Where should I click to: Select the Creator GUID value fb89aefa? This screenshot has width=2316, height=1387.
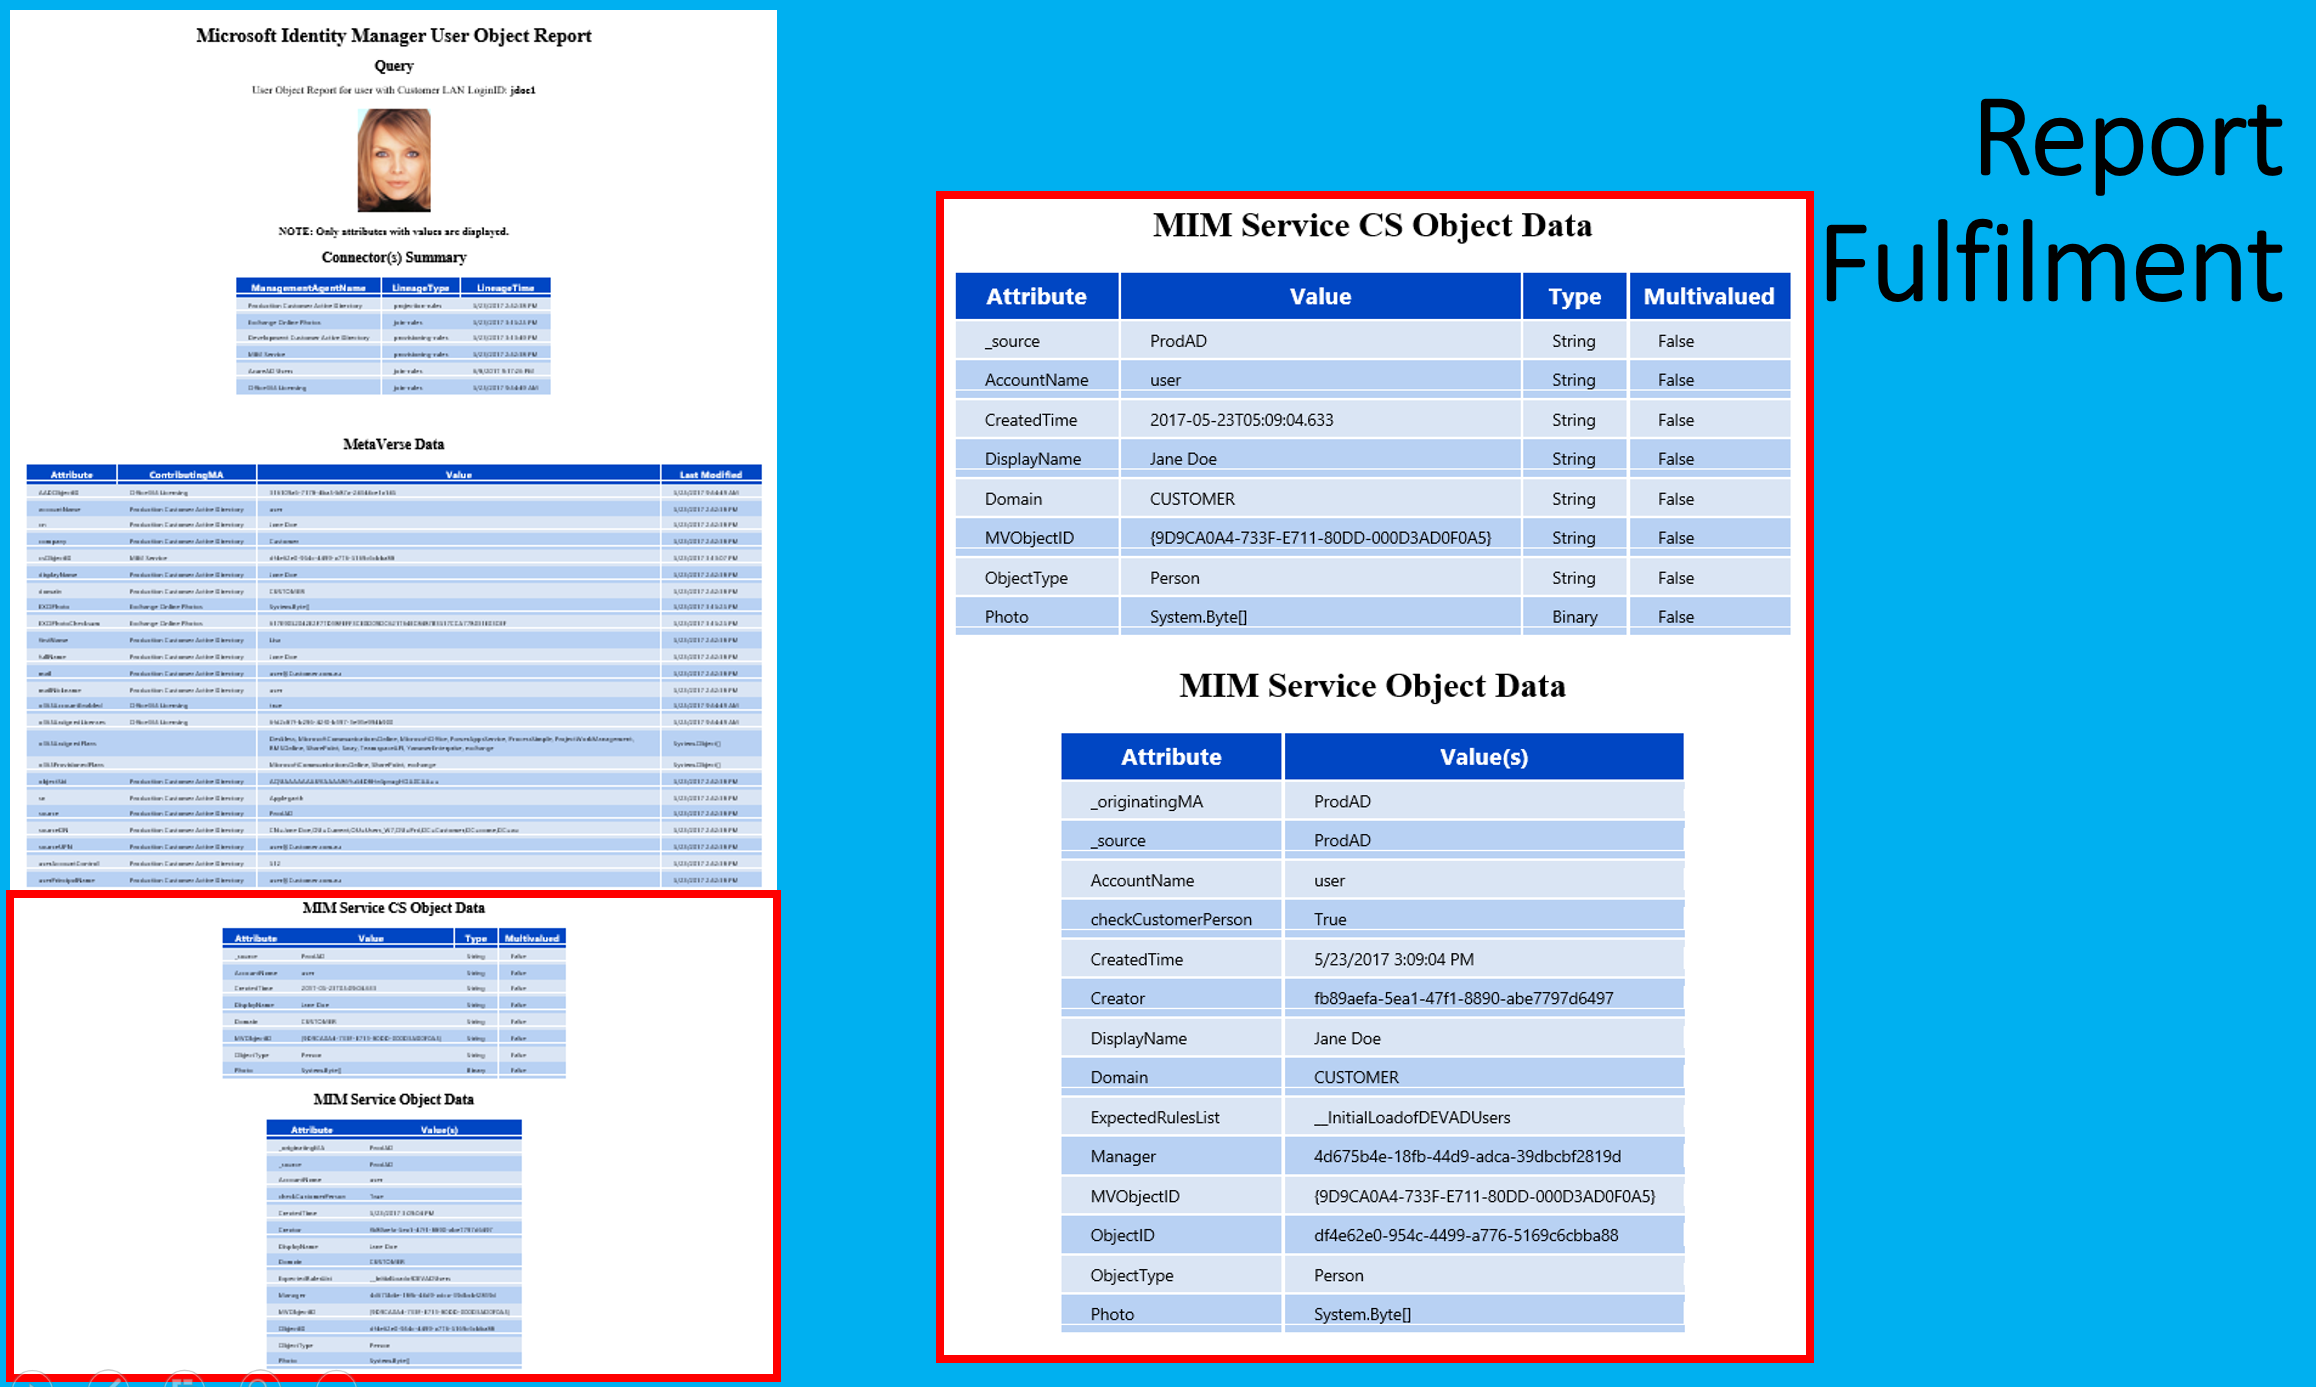click(1463, 998)
